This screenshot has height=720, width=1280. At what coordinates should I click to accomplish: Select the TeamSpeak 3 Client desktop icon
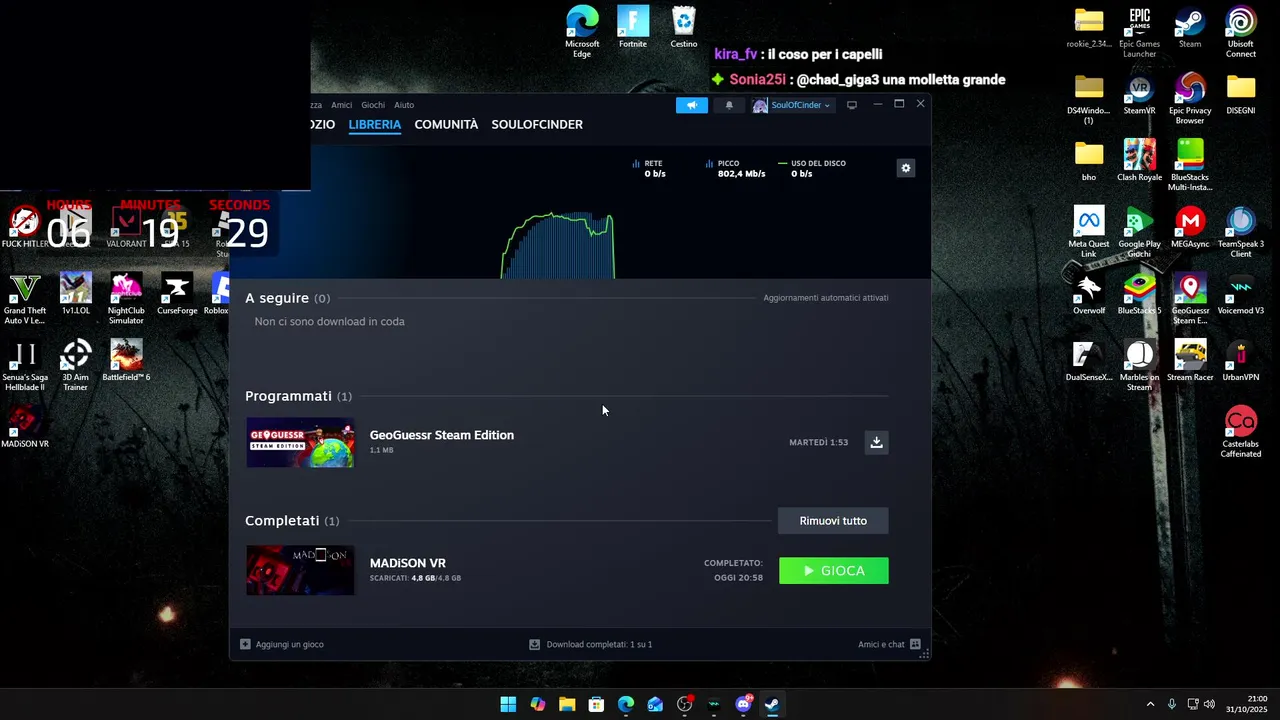[1241, 232]
